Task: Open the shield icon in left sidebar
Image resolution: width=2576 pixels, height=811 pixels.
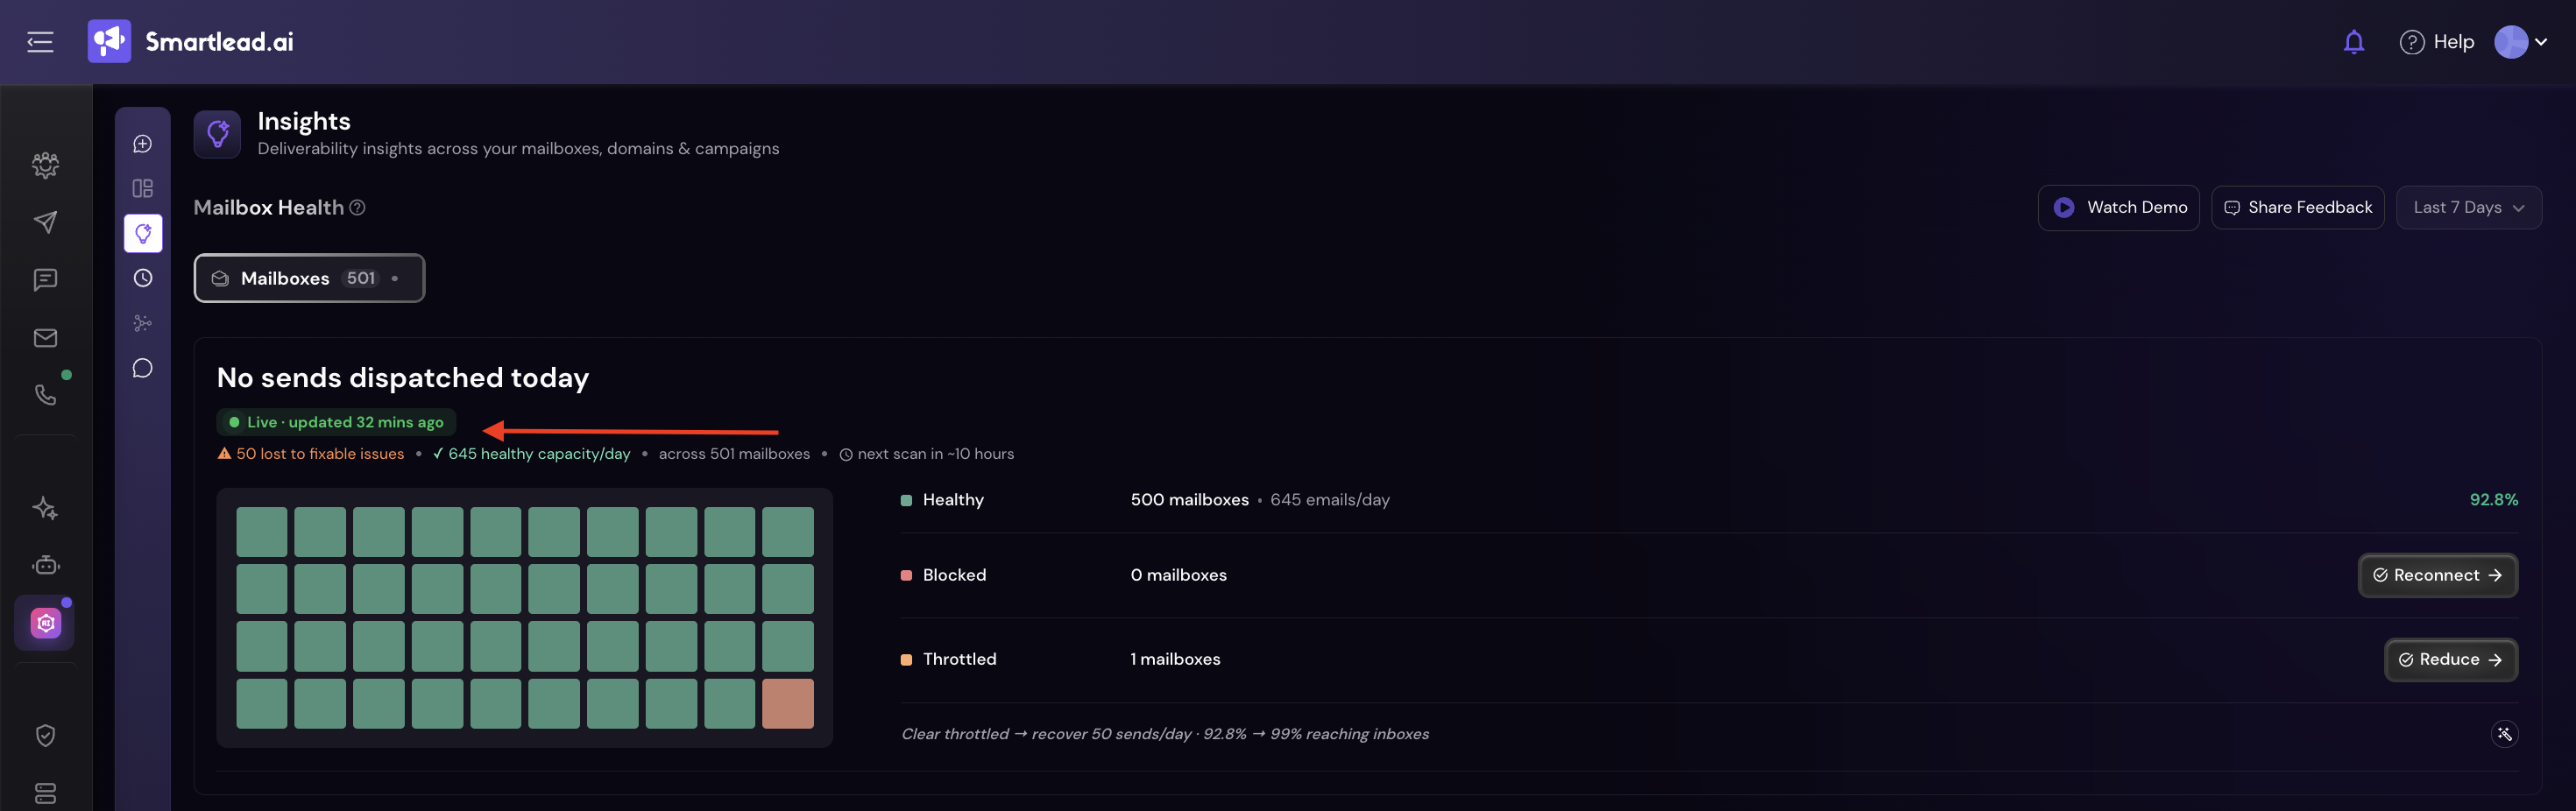Action: click(x=45, y=736)
